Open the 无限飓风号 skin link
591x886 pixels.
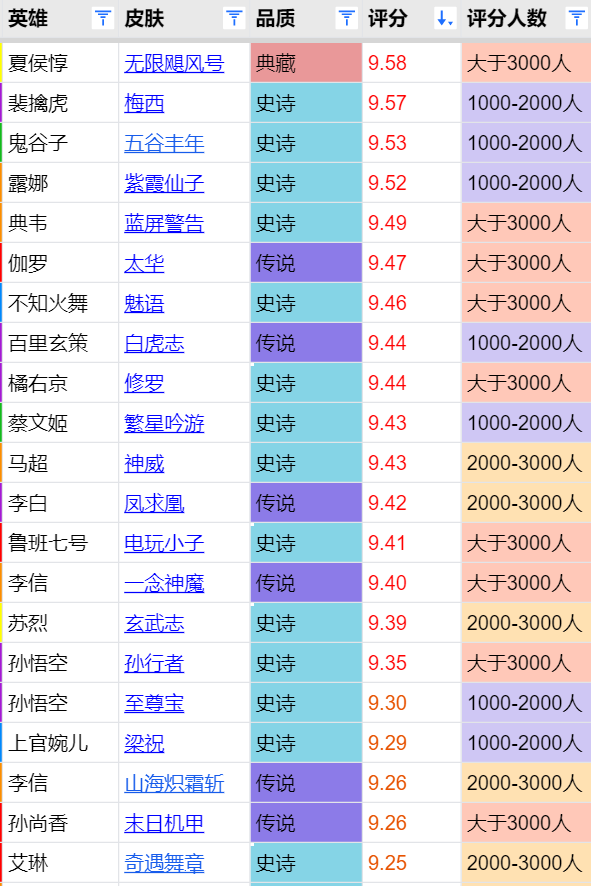point(174,63)
